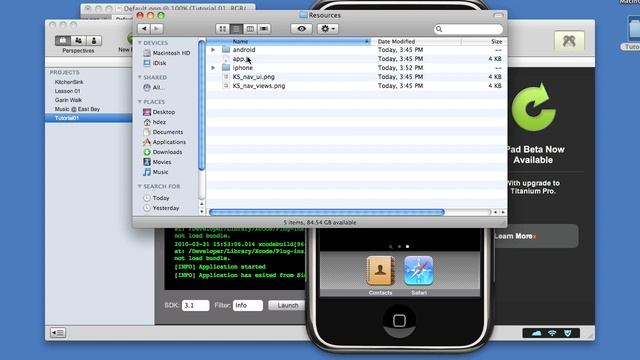Select Tutorial01 project in Titanium
This screenshot has height=360, width=640.
point(88,118)
